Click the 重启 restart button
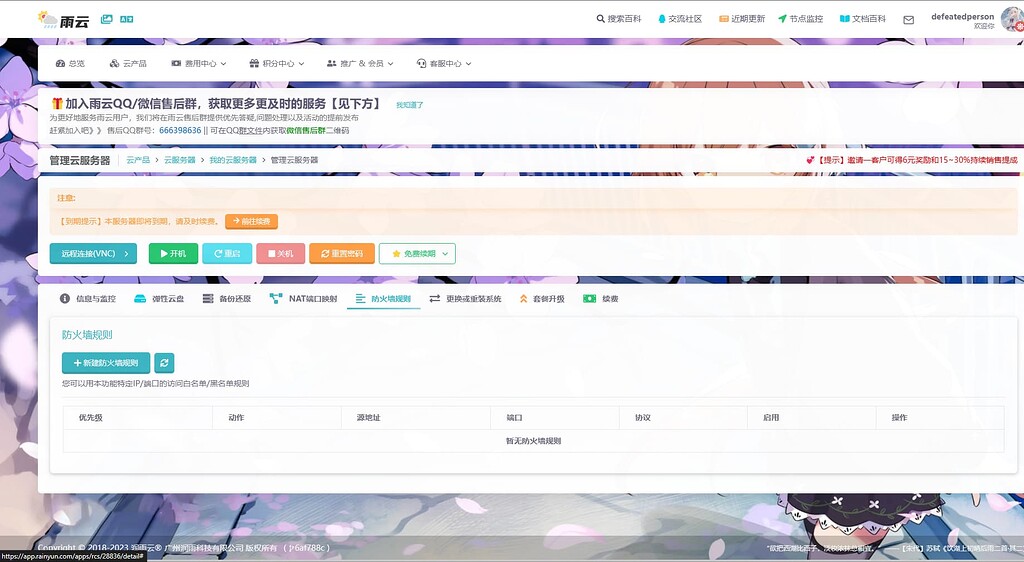Image resolution: width=1024 pixels, height=562 pixels. point(227,253)
